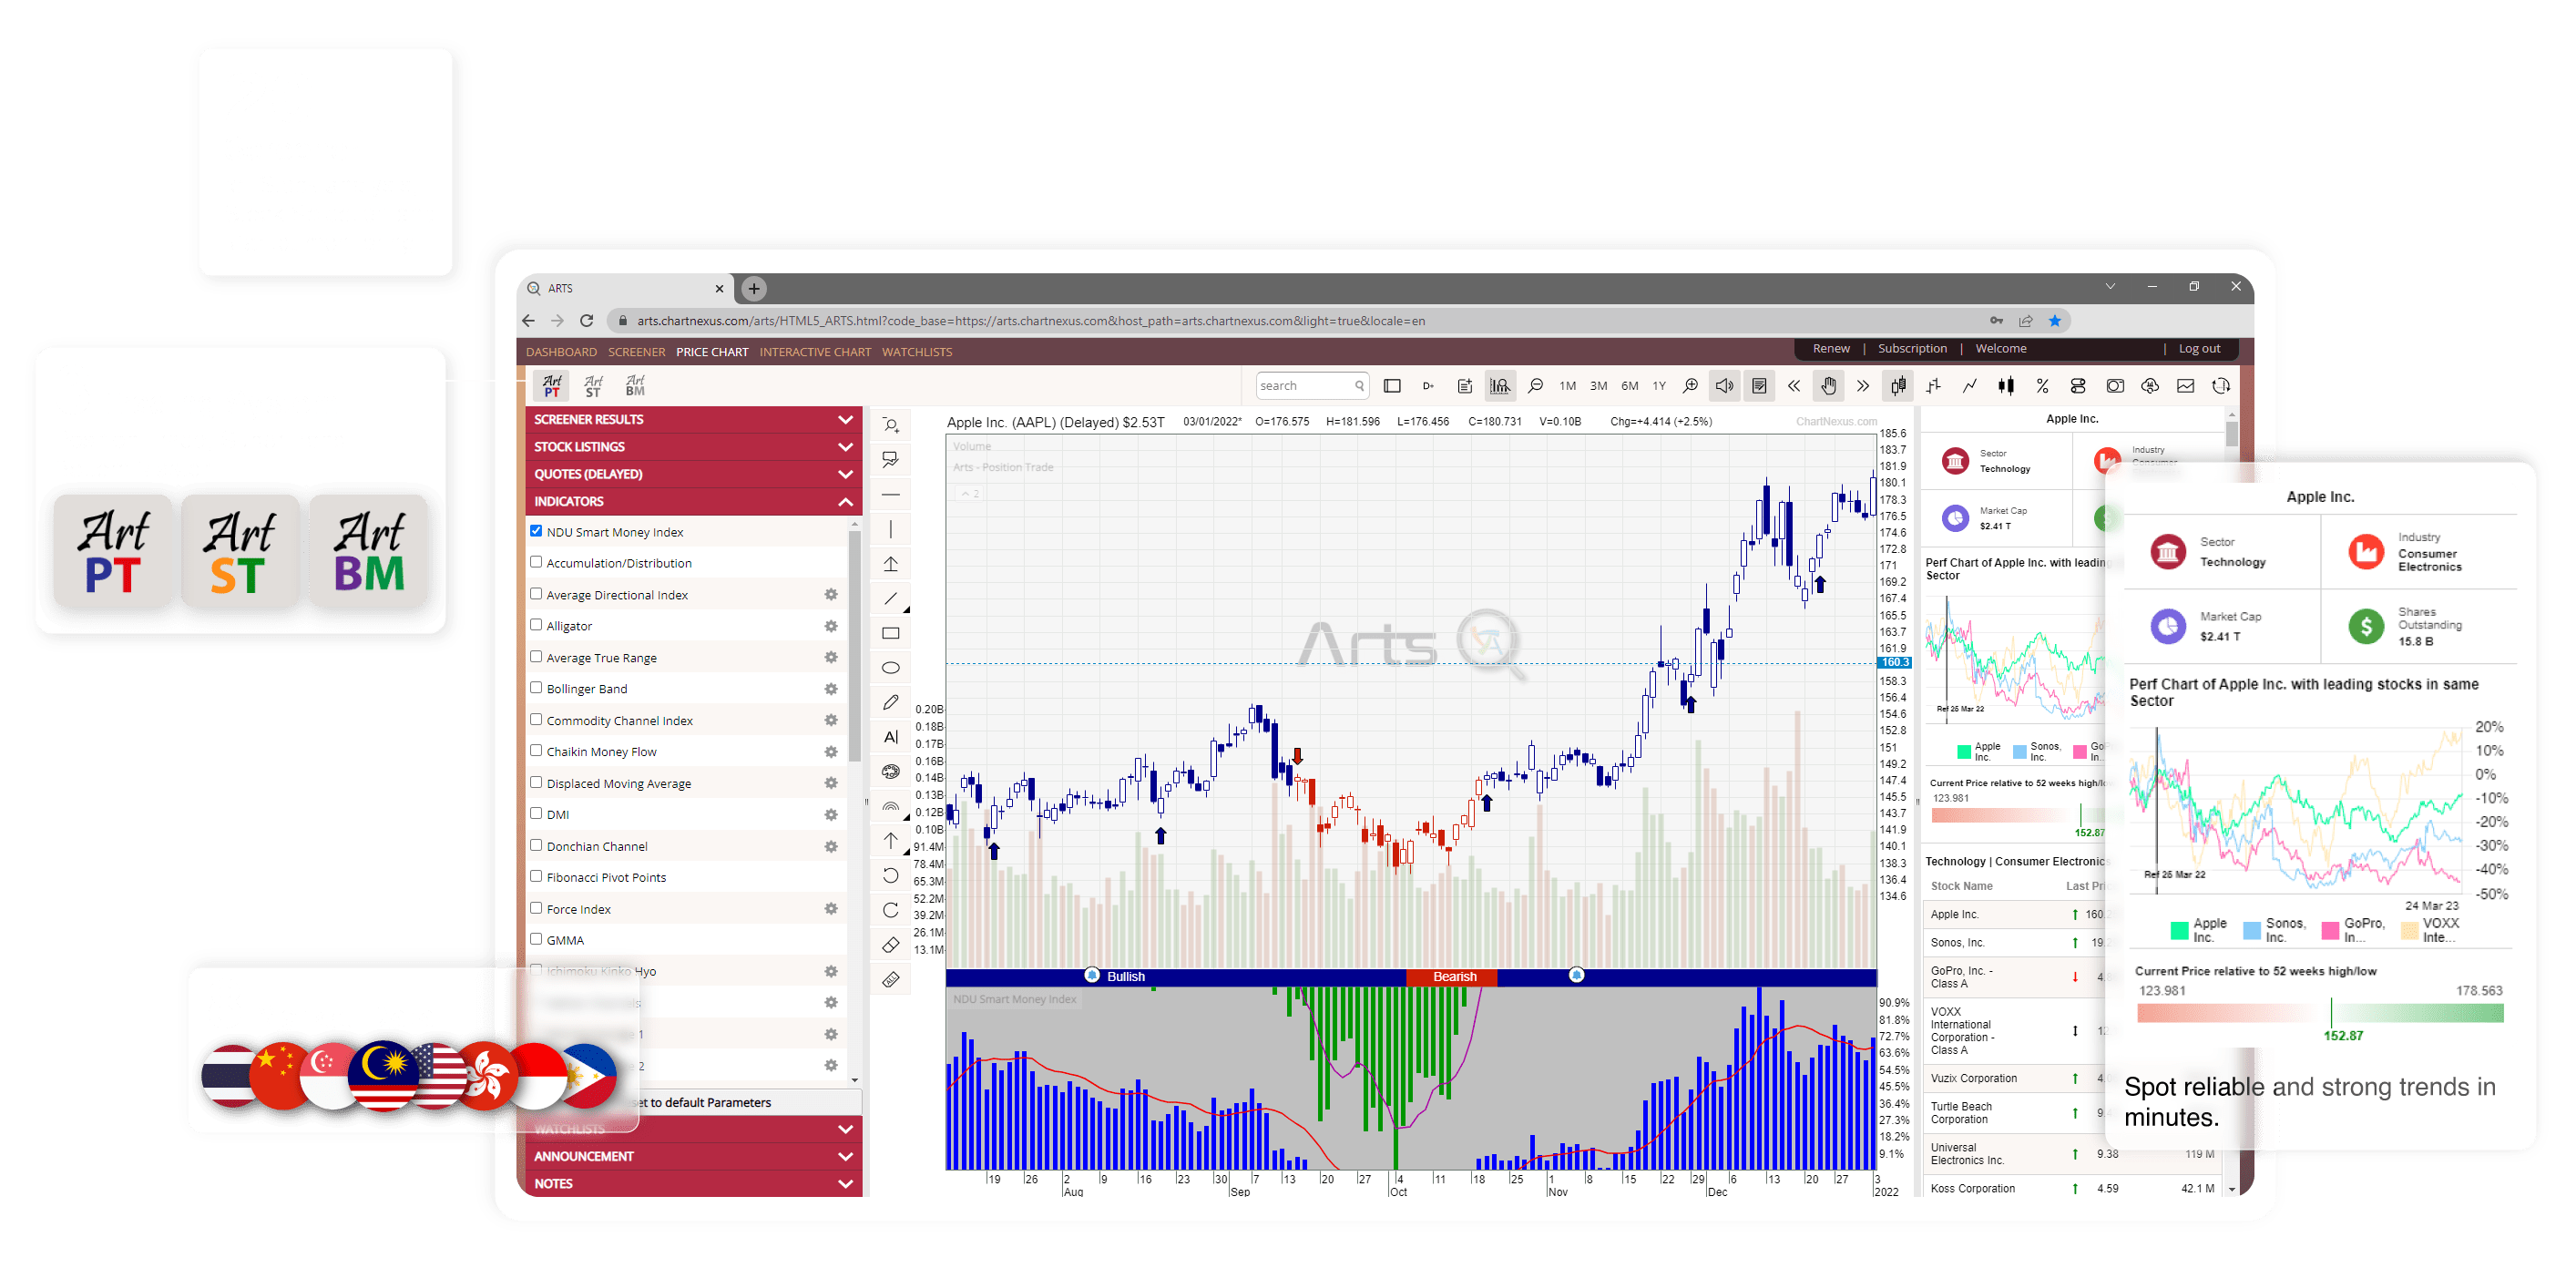Expand the Watchlists sidebar section
This screenshot has height=1268, width=2576.
pos(693,1130)
